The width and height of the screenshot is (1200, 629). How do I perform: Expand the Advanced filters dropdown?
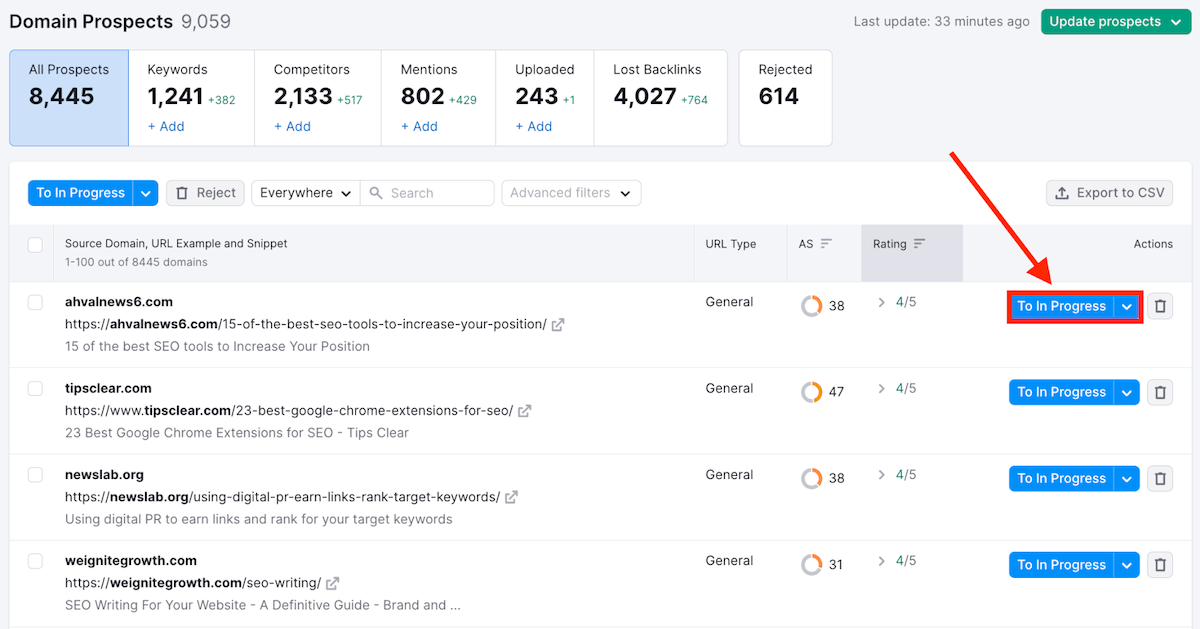570,193
